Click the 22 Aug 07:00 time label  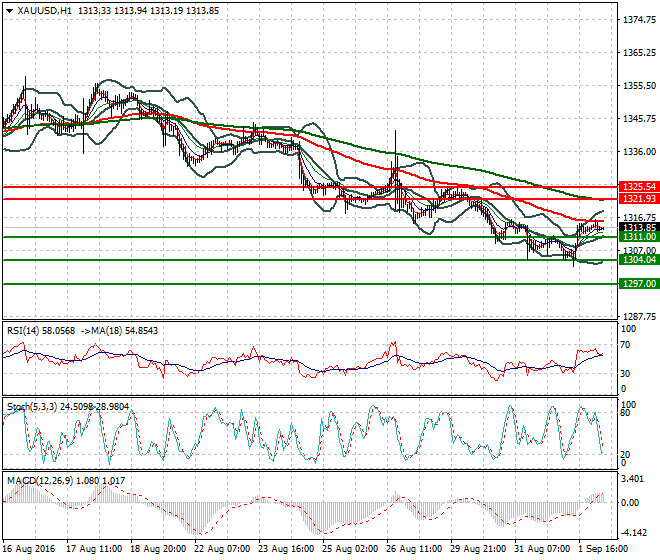[222, 549]
